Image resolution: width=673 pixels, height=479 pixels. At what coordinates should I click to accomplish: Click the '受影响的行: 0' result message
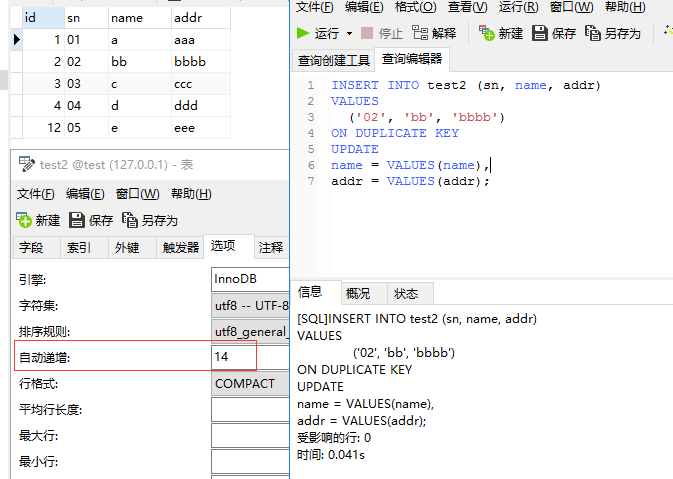click(x=334, y=438)
